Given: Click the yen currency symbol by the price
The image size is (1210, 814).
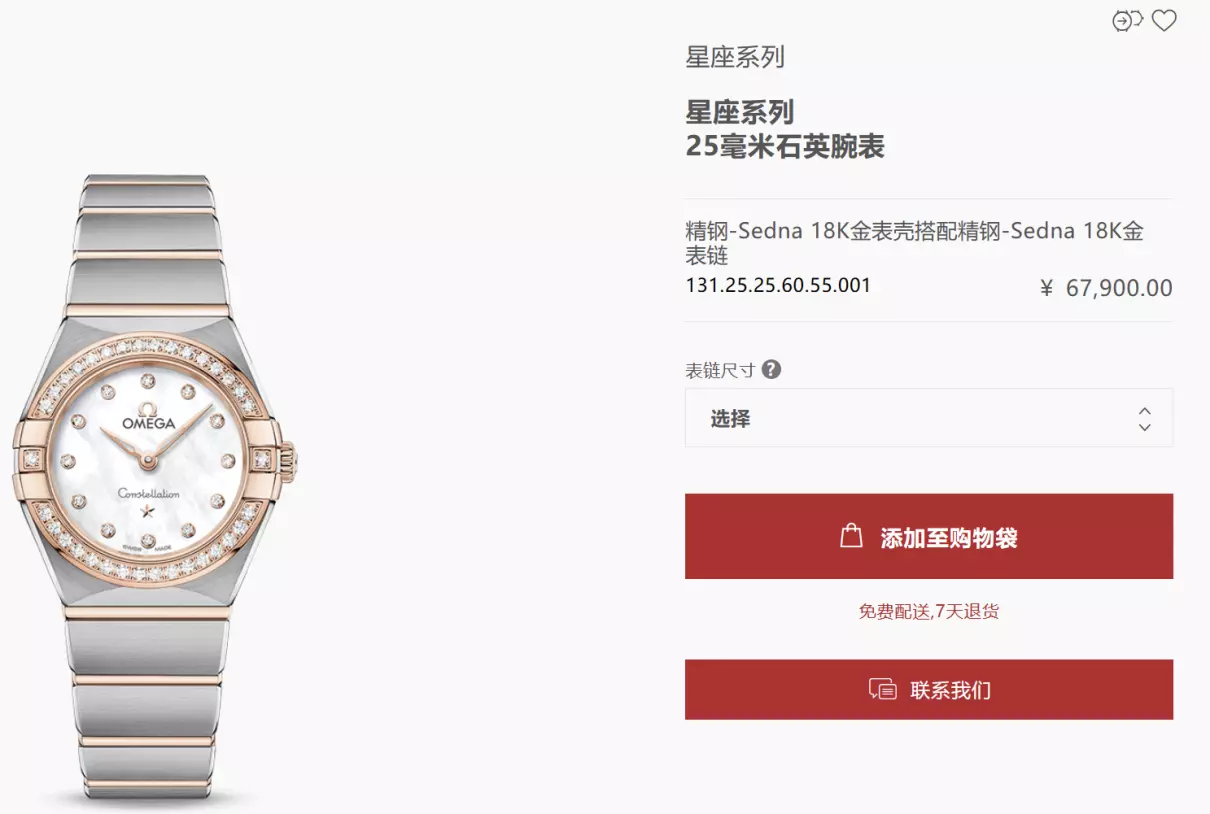Looking at the screenshot, I should pos(1046,288).
